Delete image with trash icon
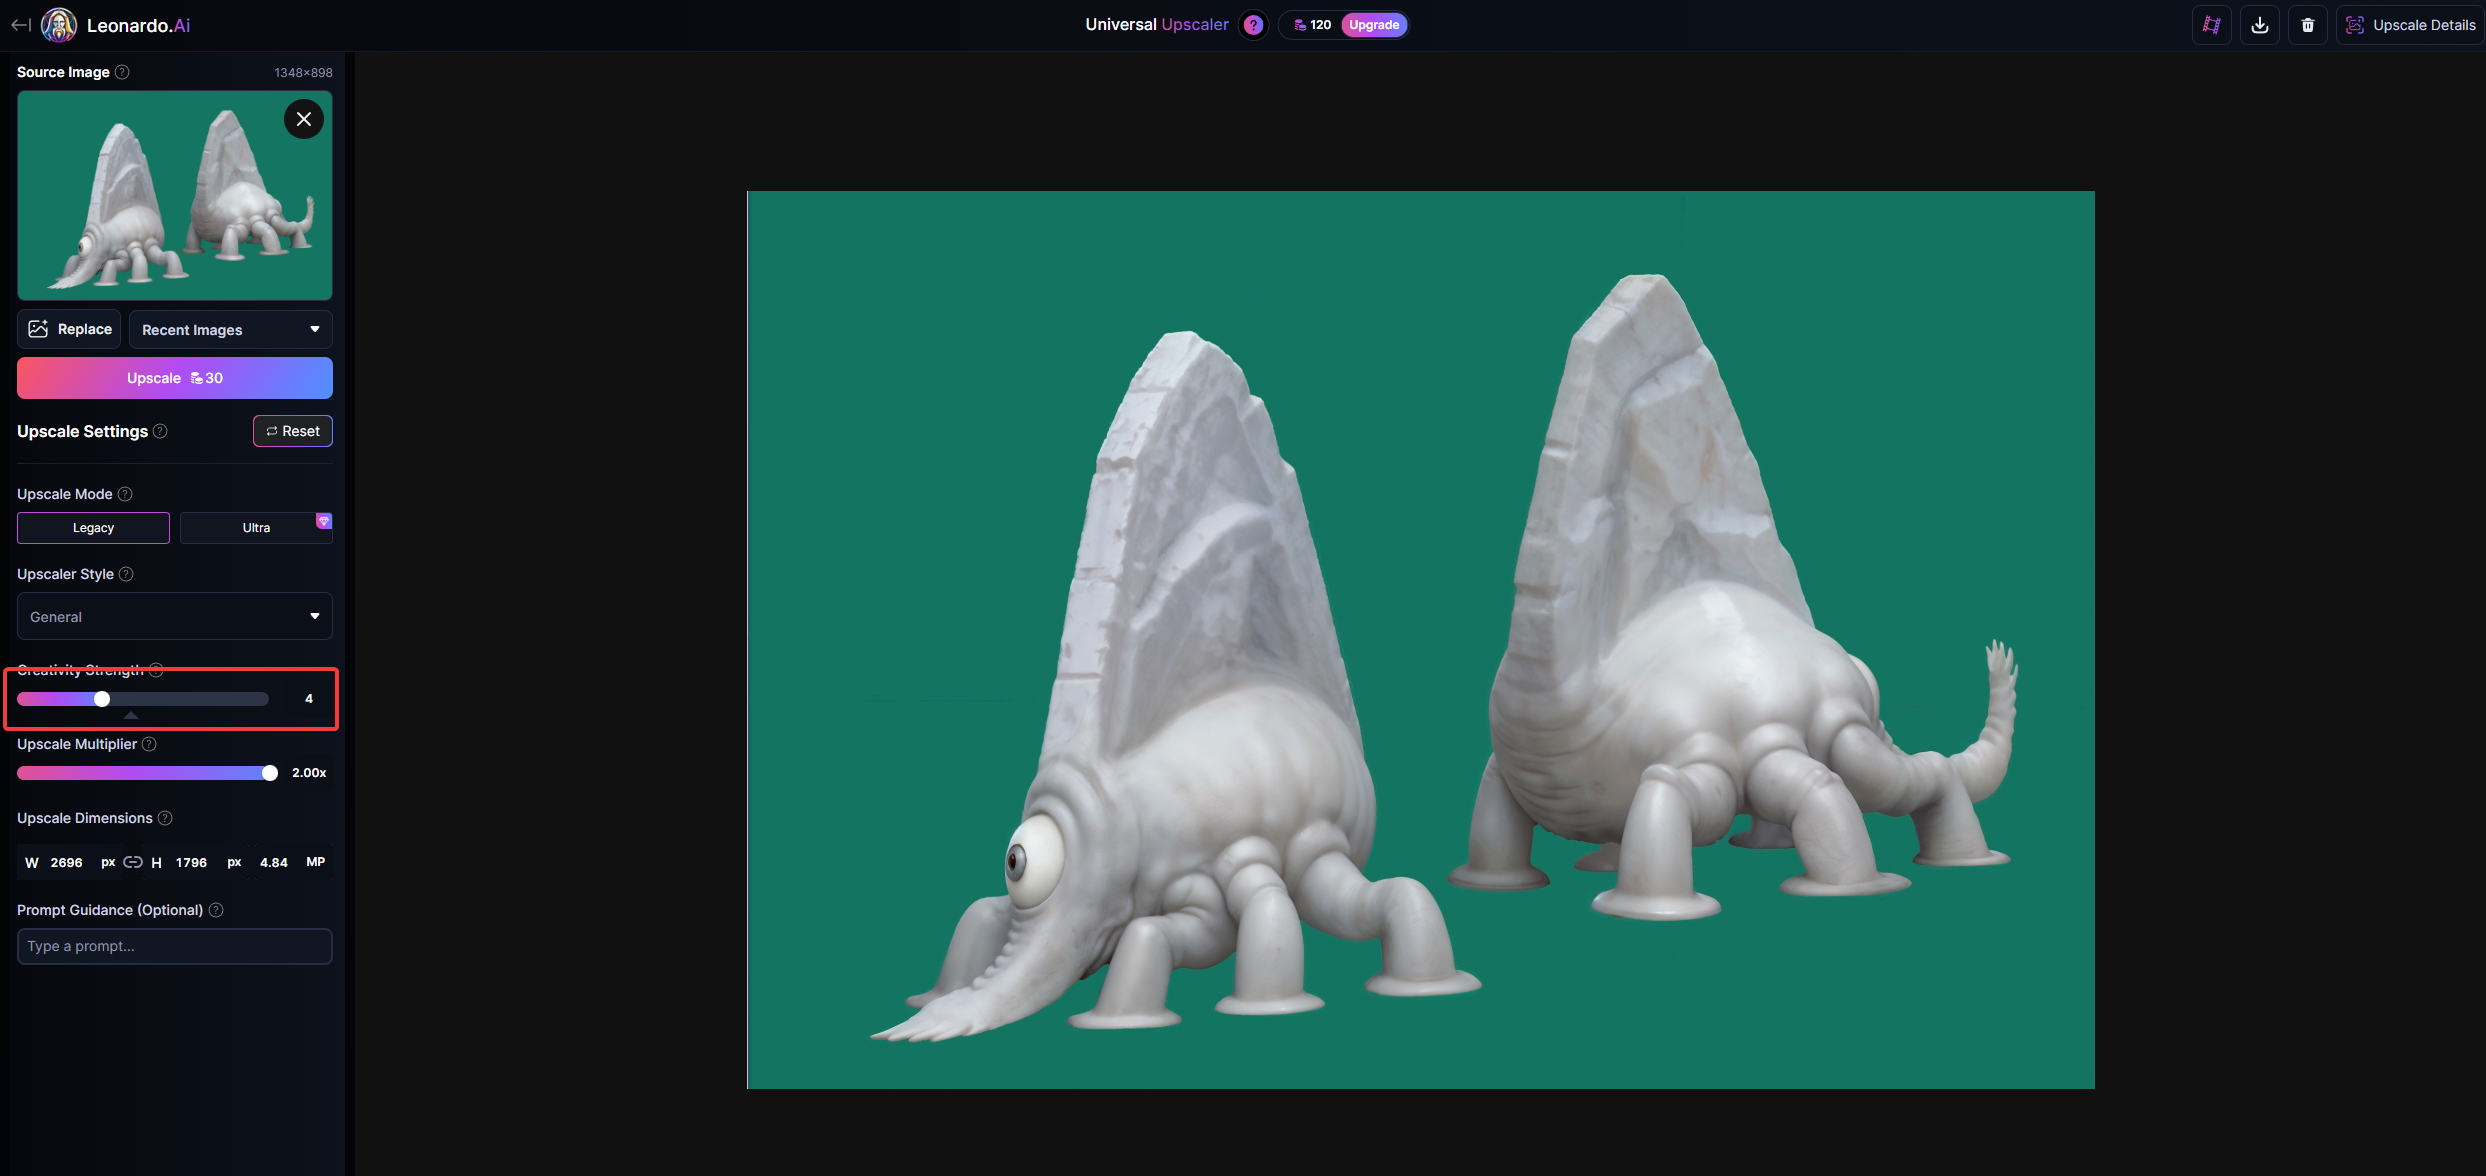Screen dimensions: 2486x1176 pyautogui.click(x=2307, y=25)
